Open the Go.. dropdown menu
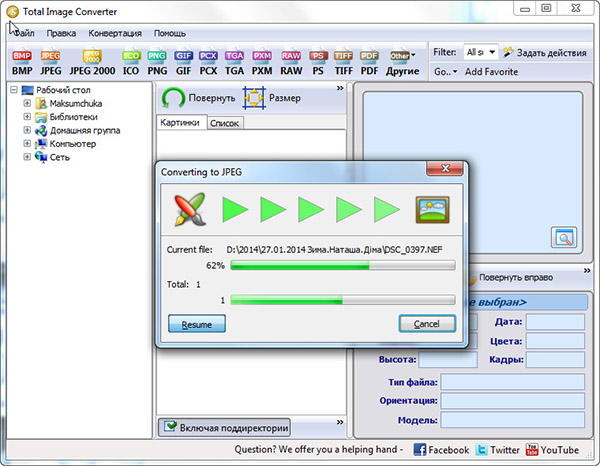 (446, 72)
